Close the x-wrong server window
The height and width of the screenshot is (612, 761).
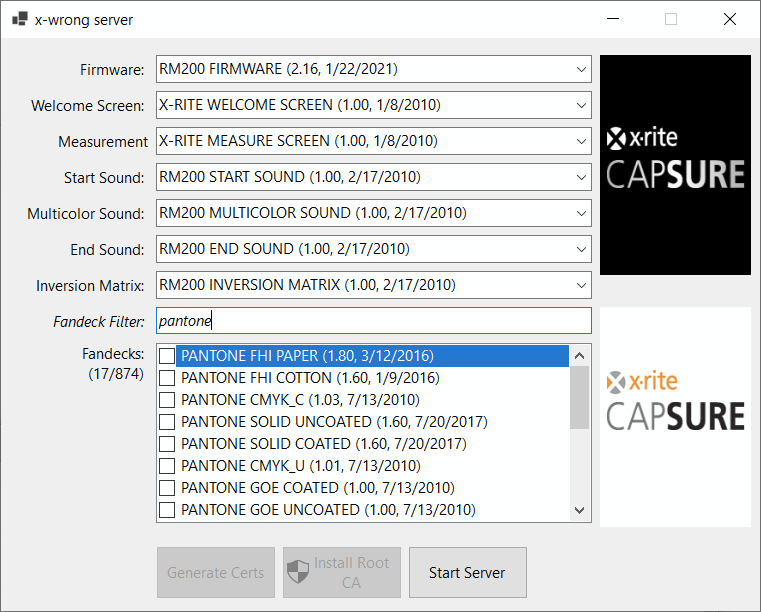(x=729, y=19)
